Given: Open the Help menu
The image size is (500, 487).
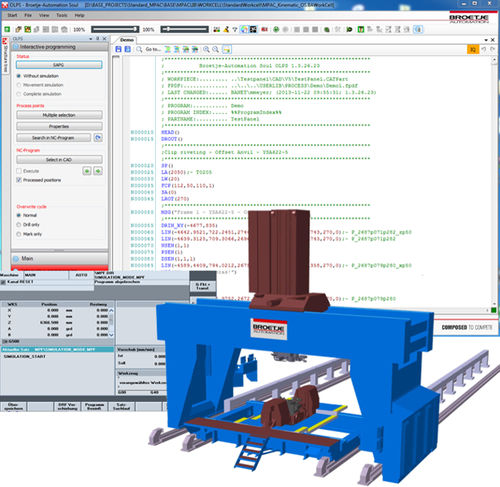Looking at the screenshot, I should pos(79,15).
